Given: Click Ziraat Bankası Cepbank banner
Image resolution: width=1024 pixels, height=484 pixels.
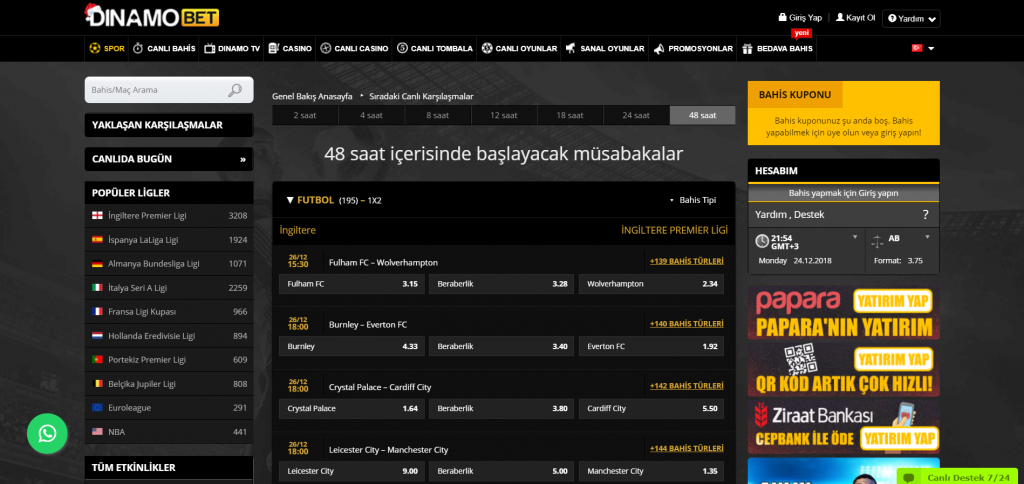Looking at the screenshot, I should click(844, 427).
